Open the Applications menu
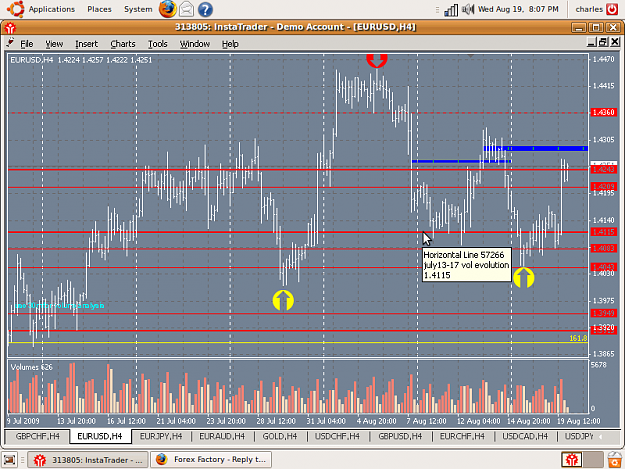Image resolution: width=625 pixels, height=469 pixels. coord(51,9)
